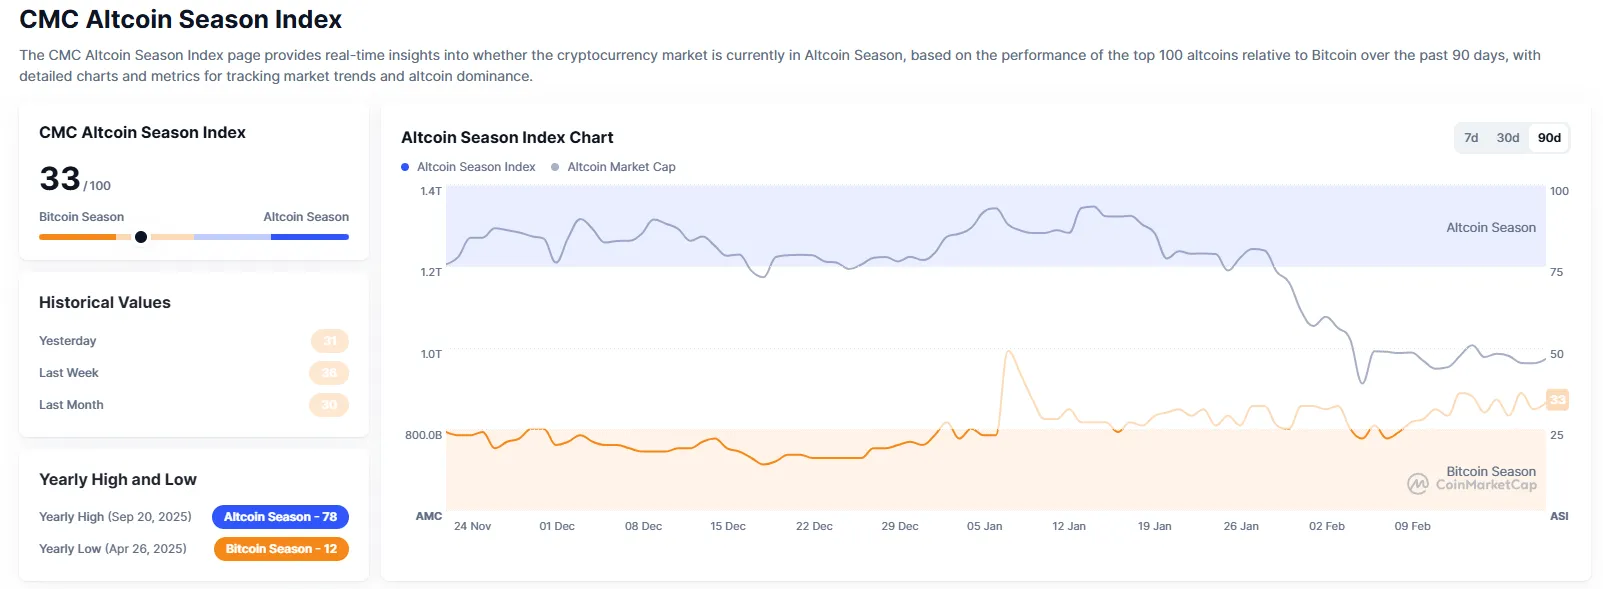Click the orange 33 current value chart label

[x=1557, y=400]
